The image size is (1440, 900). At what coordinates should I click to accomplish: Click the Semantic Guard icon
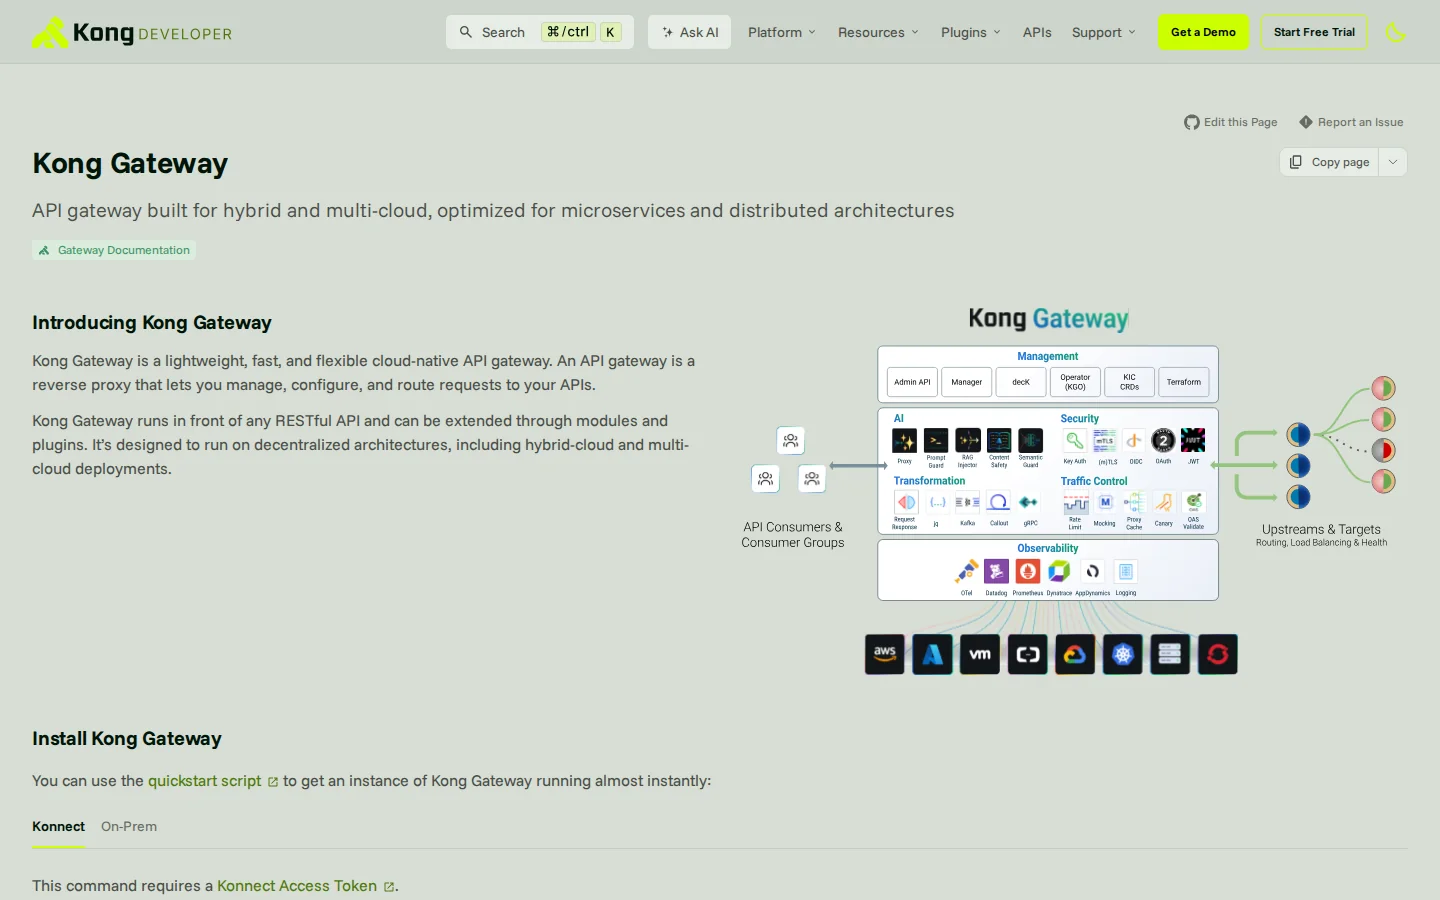pyautogui.click(x=1031, y=441)
